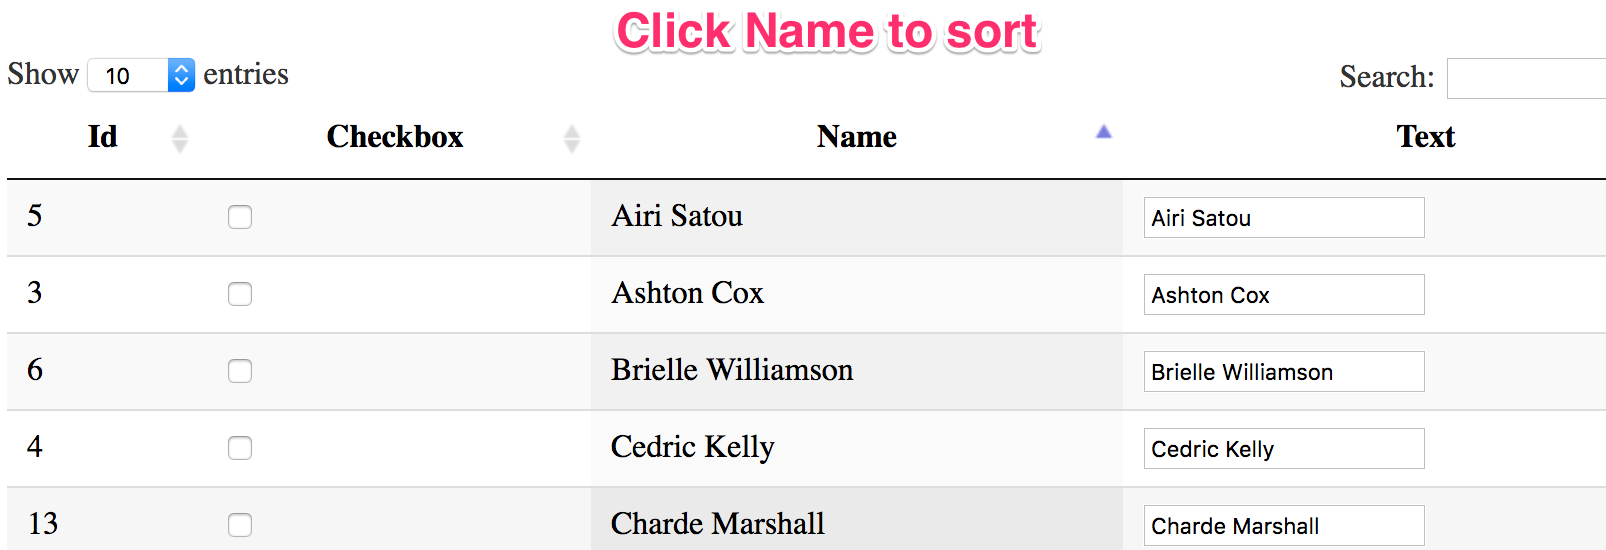Enable the checkbox for Brielle Williamson

coord(240,371)
